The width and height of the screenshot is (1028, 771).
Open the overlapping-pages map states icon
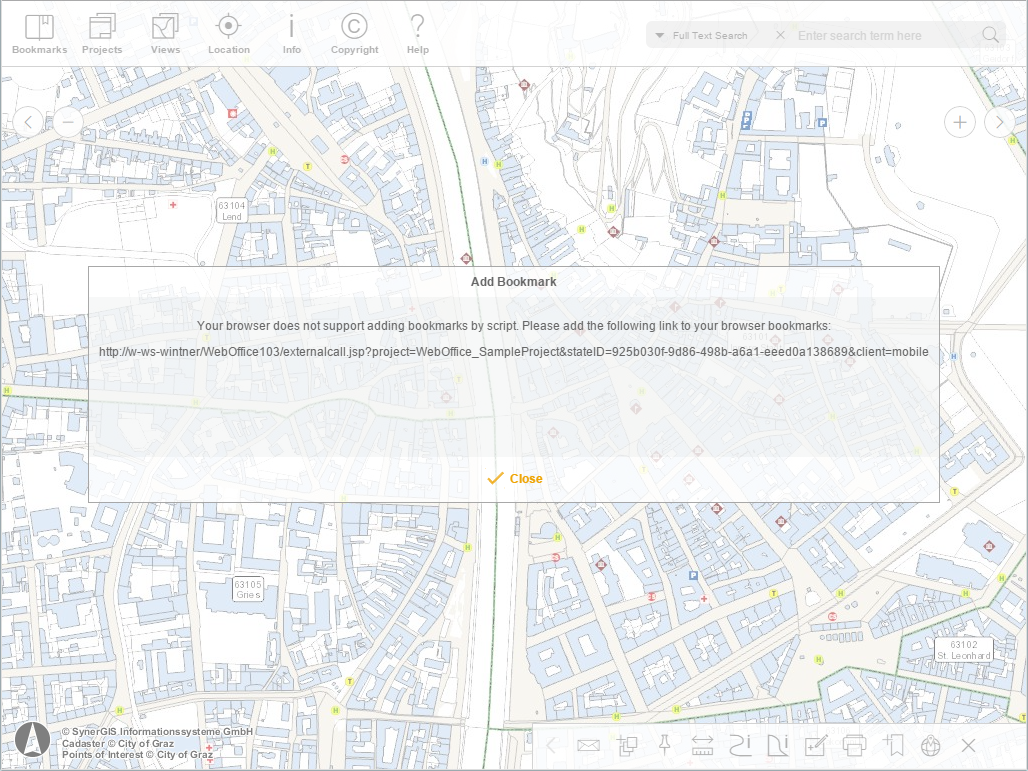point(627,745)
